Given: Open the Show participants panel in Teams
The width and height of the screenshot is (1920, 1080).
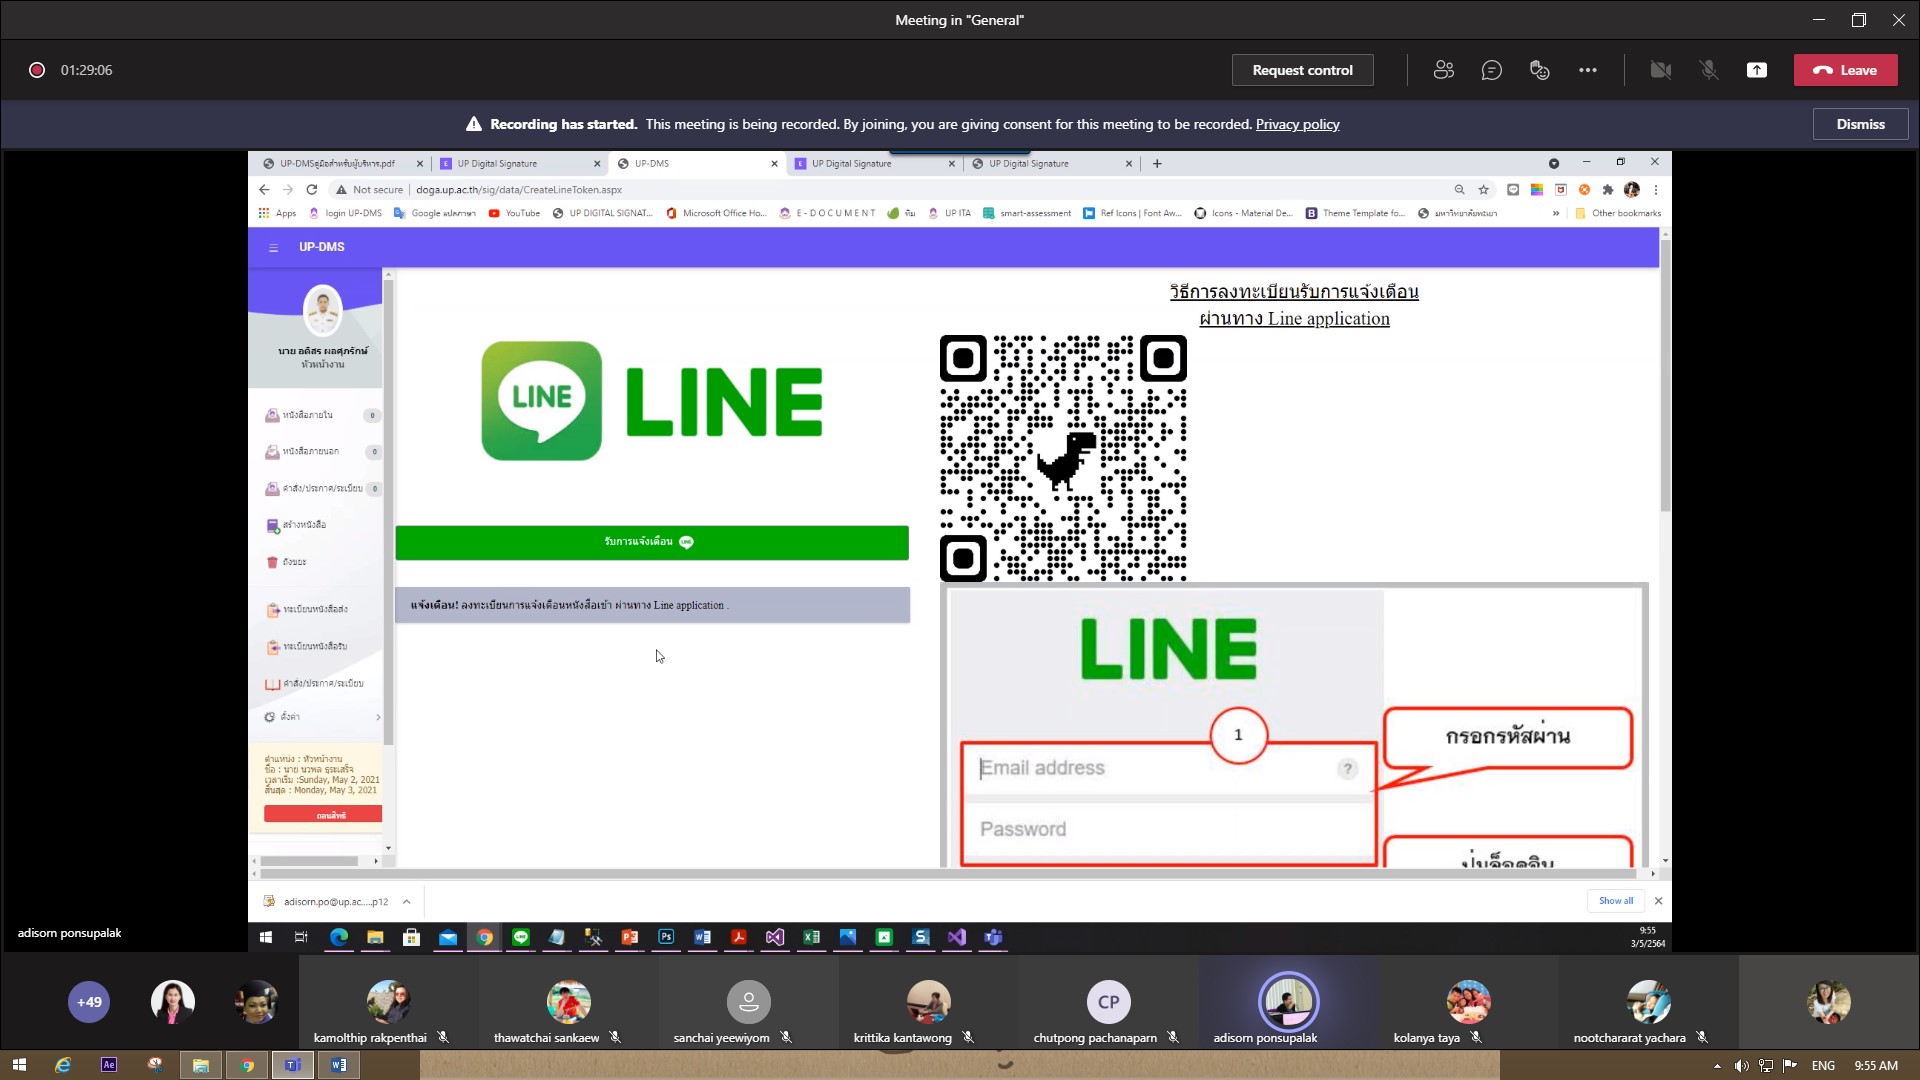Looking at the screenshot, I should pos(1443,70).
